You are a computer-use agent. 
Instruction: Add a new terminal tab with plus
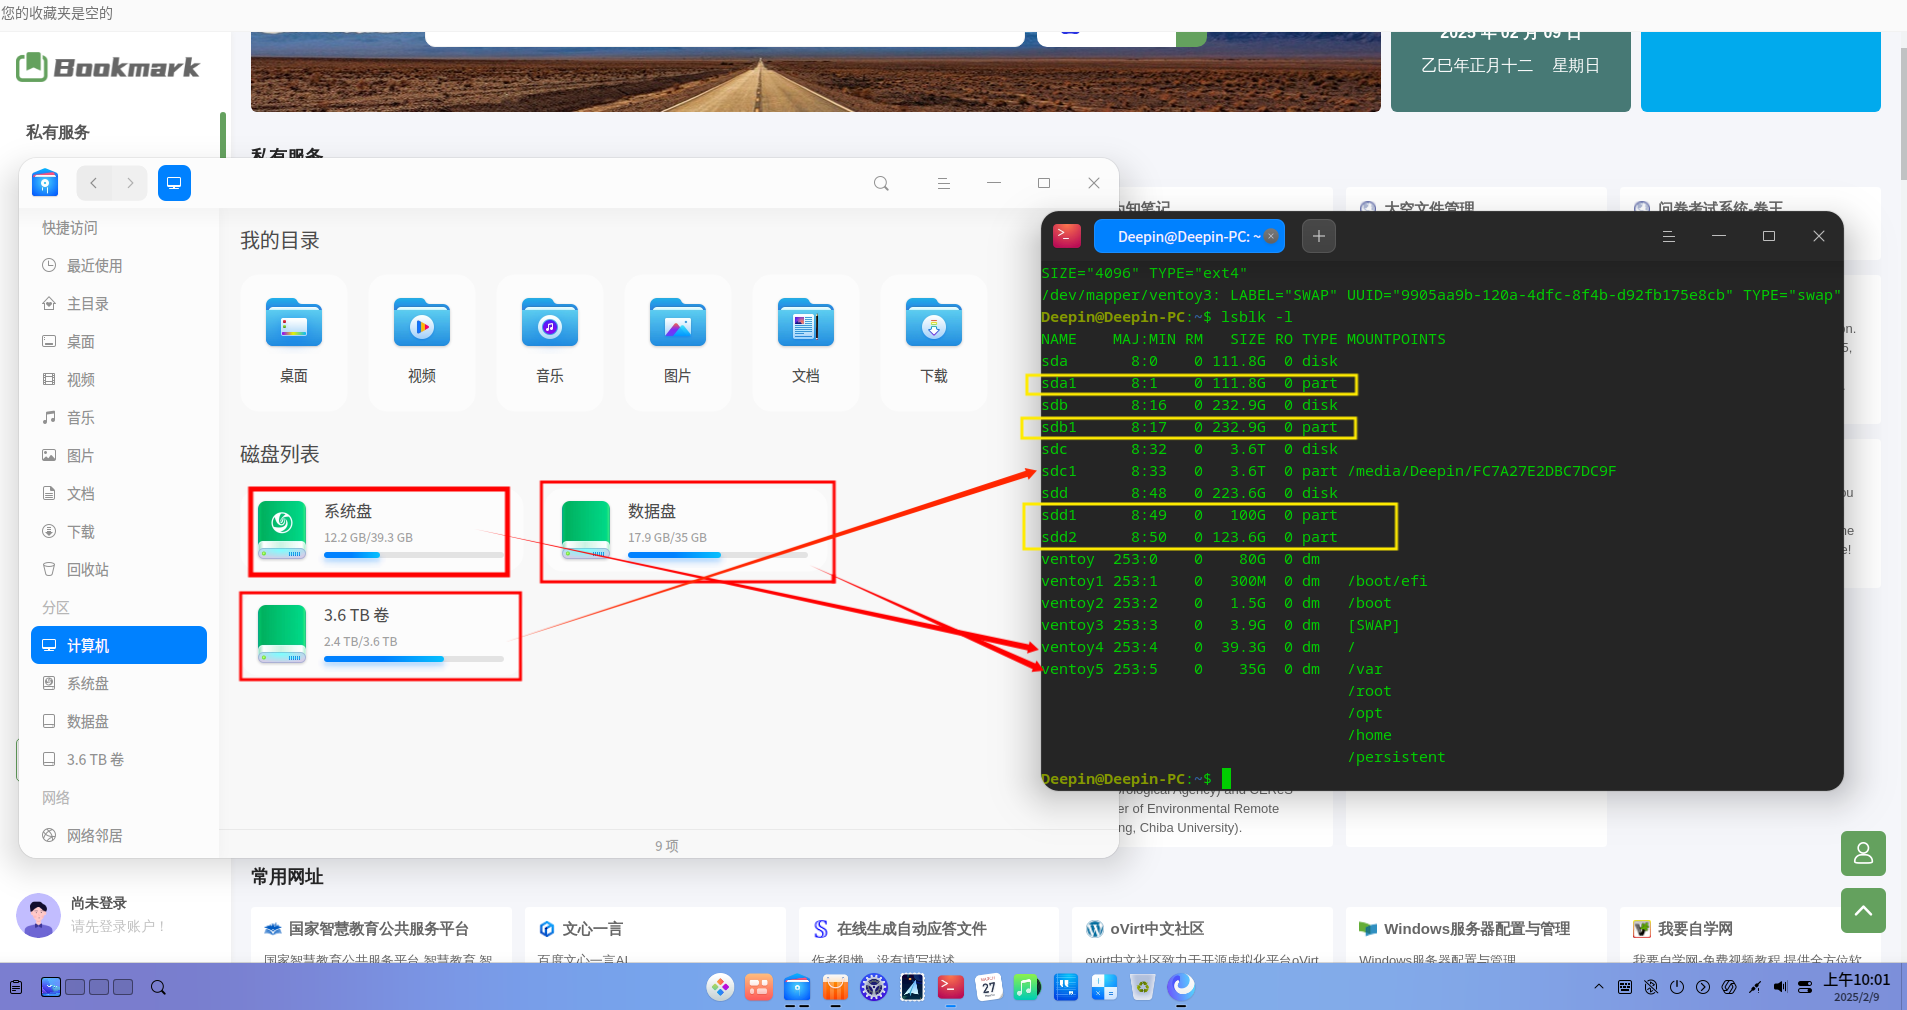1319,236
